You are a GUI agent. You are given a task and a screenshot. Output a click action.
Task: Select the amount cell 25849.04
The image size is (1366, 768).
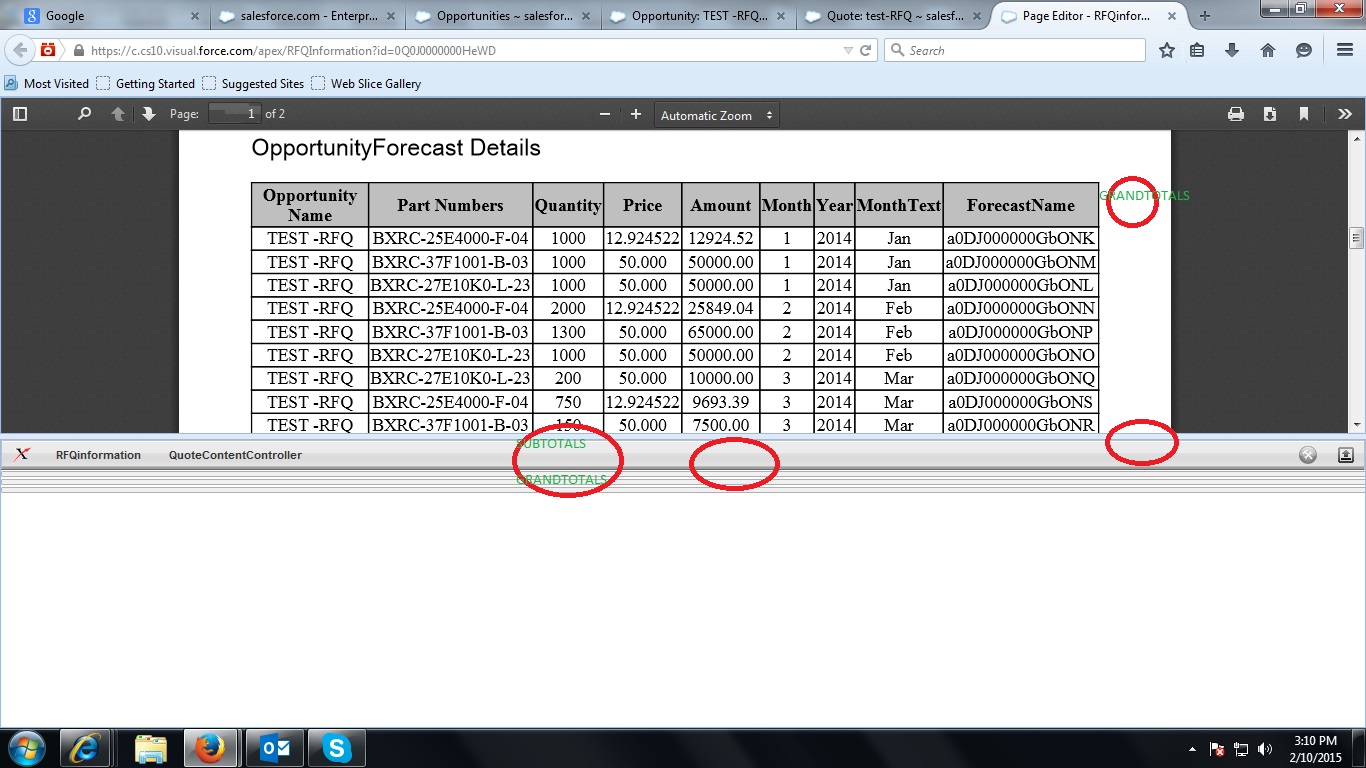click(x=721, y=309)
